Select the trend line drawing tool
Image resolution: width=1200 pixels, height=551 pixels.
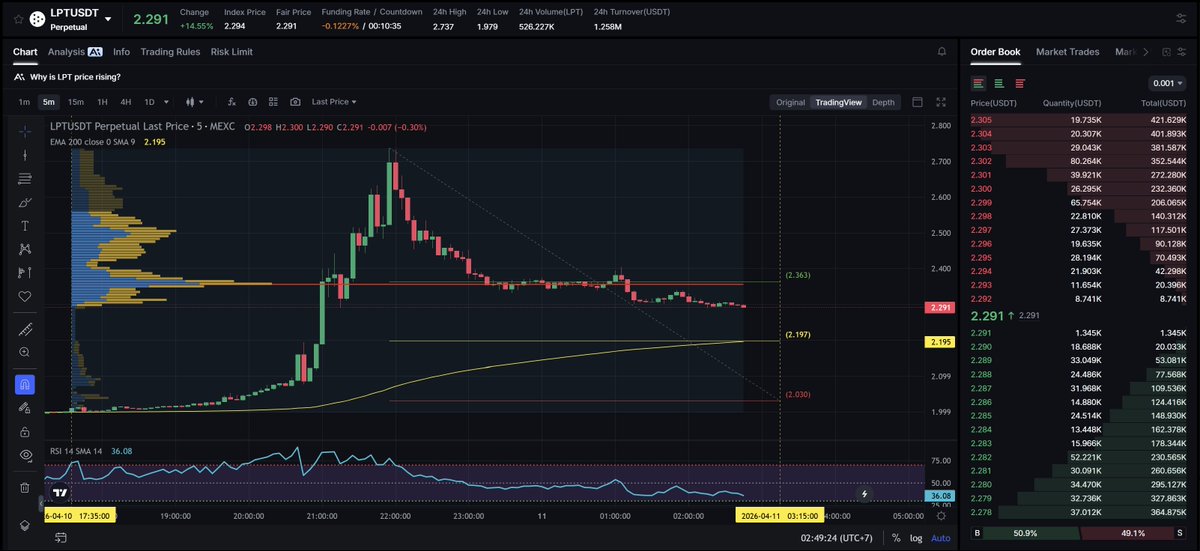tap(25, 155)
